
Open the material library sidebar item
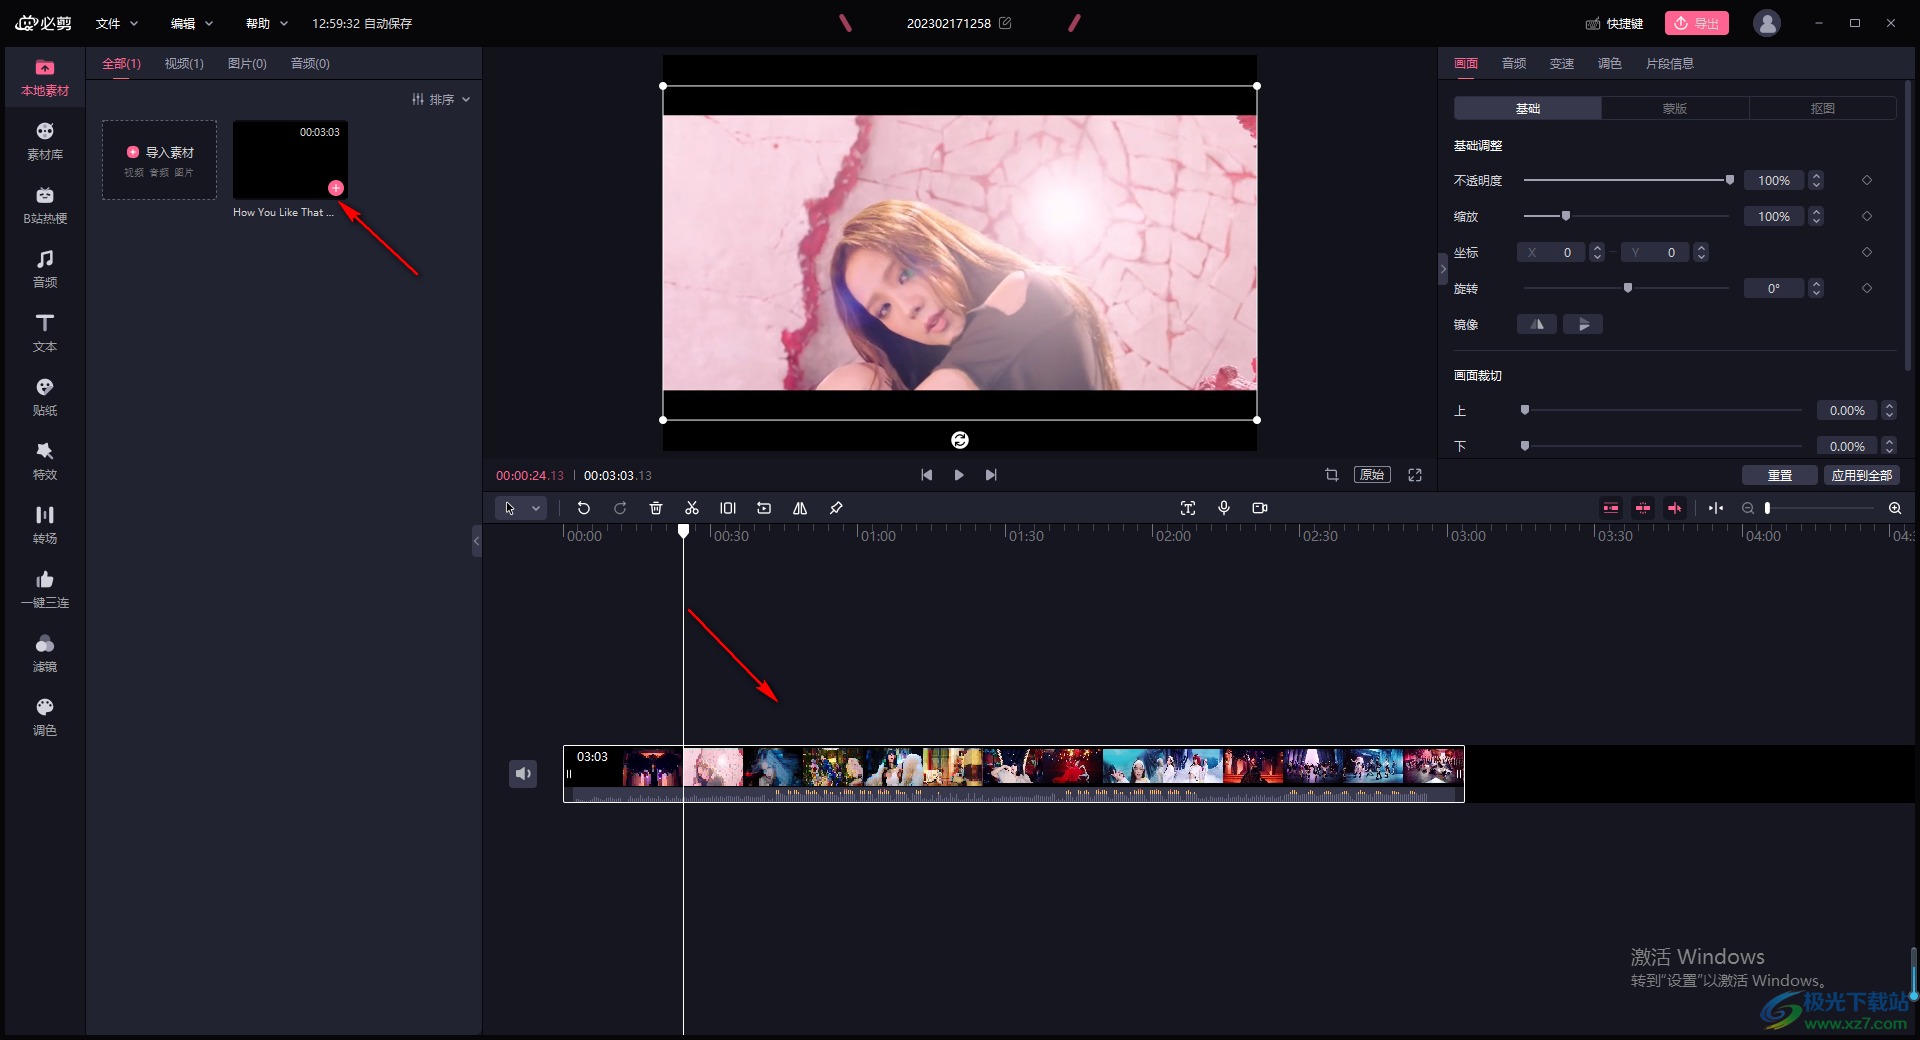pyautogui.click(x=45, y=142)
